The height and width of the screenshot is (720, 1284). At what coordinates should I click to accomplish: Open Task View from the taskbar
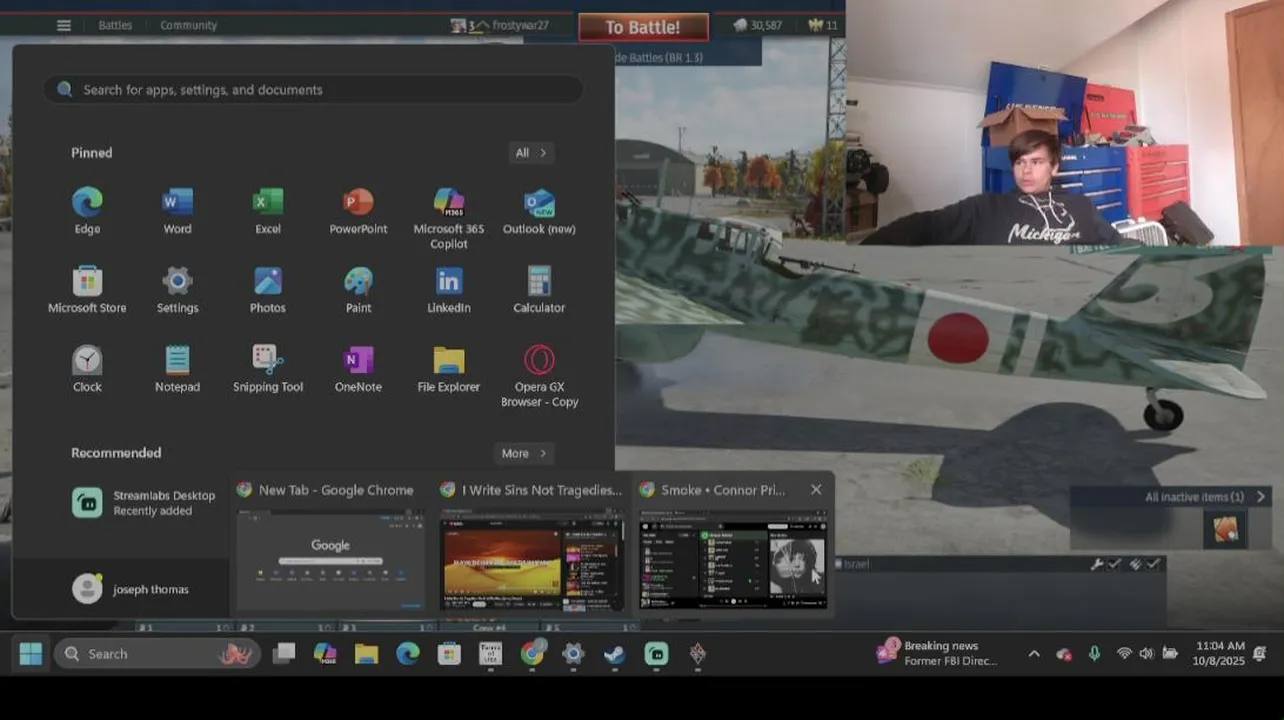click(284, 654)
